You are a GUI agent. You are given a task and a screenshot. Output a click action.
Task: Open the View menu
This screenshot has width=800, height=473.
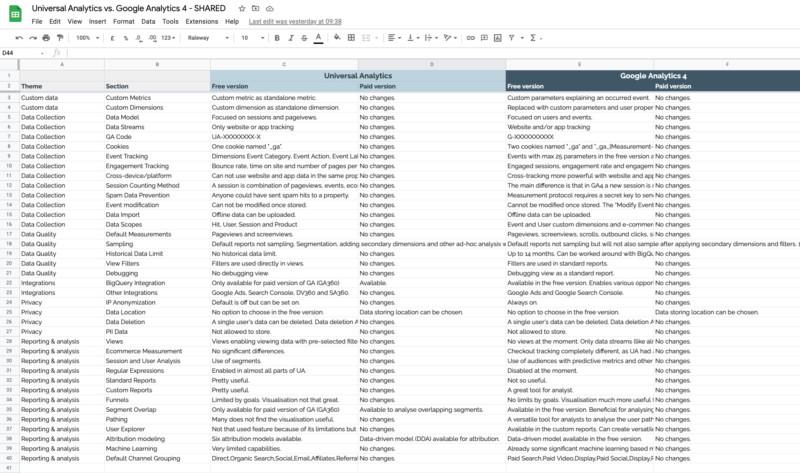click(x=74, y=21)
